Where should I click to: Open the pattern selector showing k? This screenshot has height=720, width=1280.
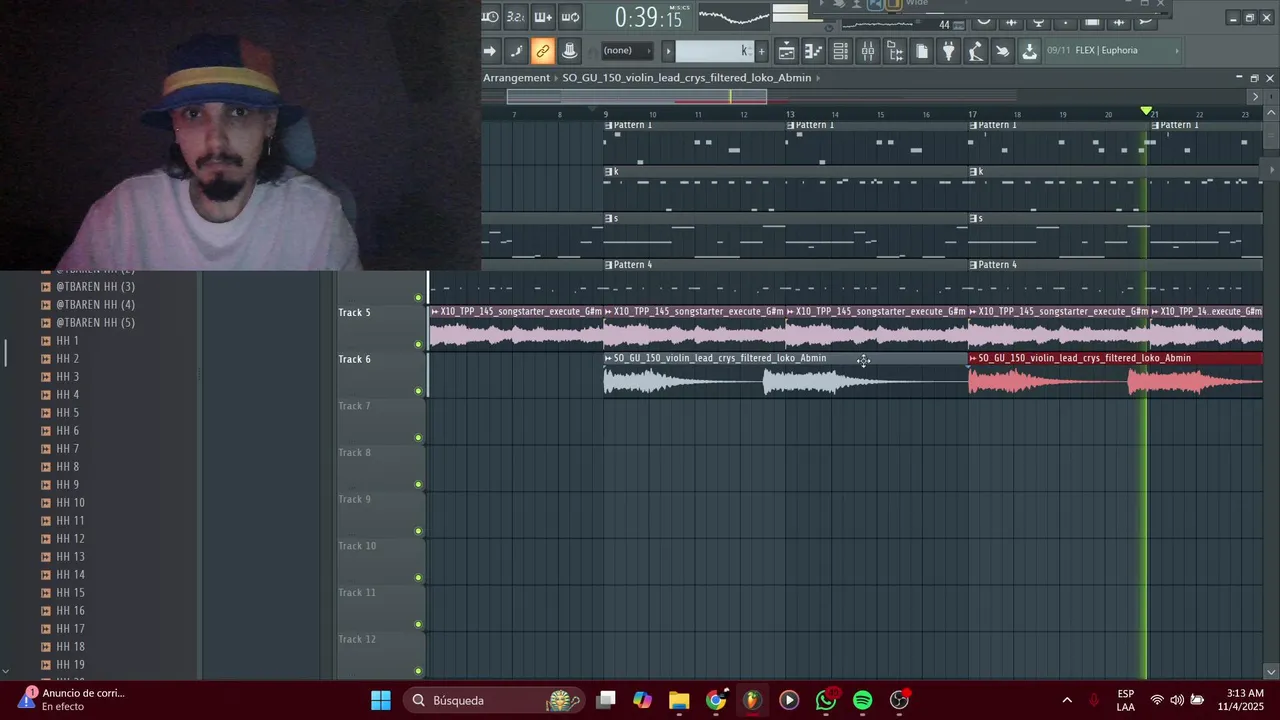point(714,51)
